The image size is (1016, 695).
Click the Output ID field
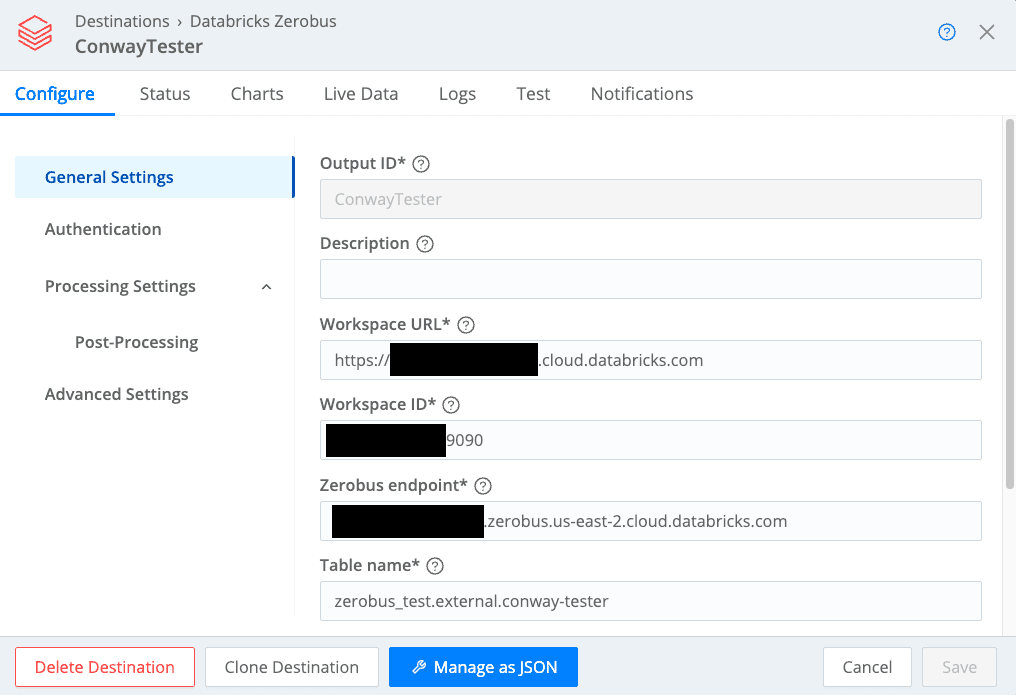point(651,199)
